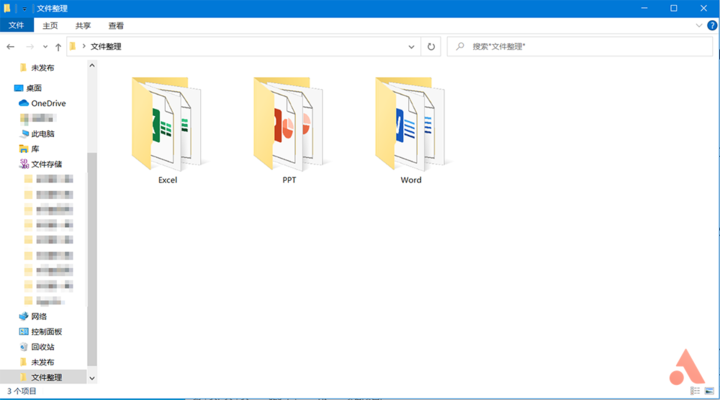Screen dimensions: 720x400
Task: Go up one folder level
Action: point(58,46)
